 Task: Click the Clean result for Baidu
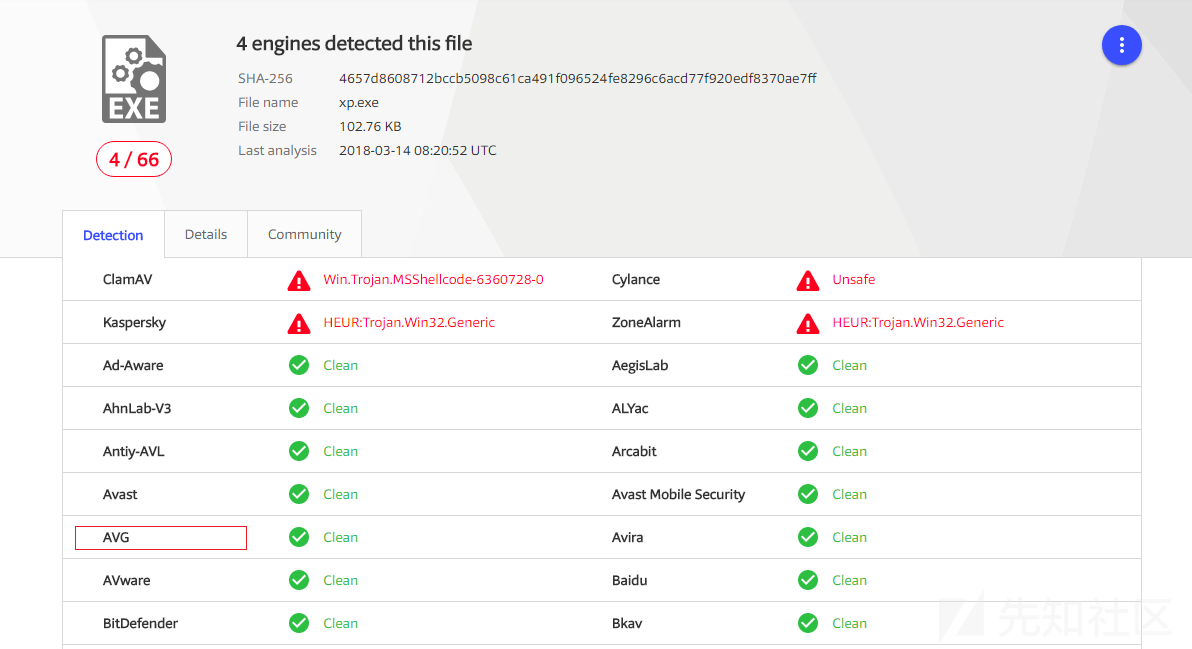pos(849,581)
